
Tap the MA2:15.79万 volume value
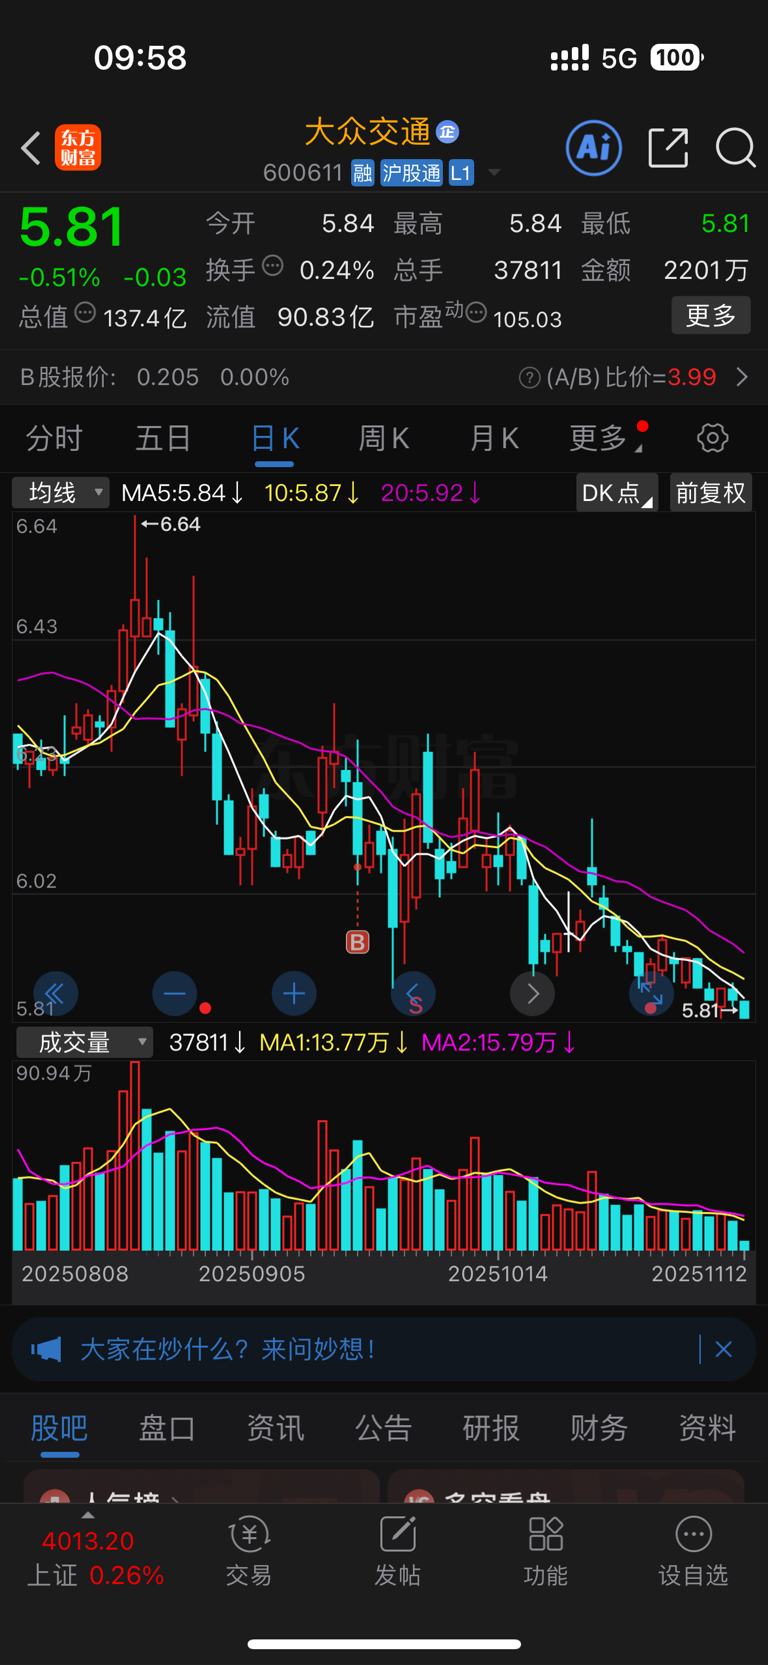pyautogui.click(x=499, y=1043)
